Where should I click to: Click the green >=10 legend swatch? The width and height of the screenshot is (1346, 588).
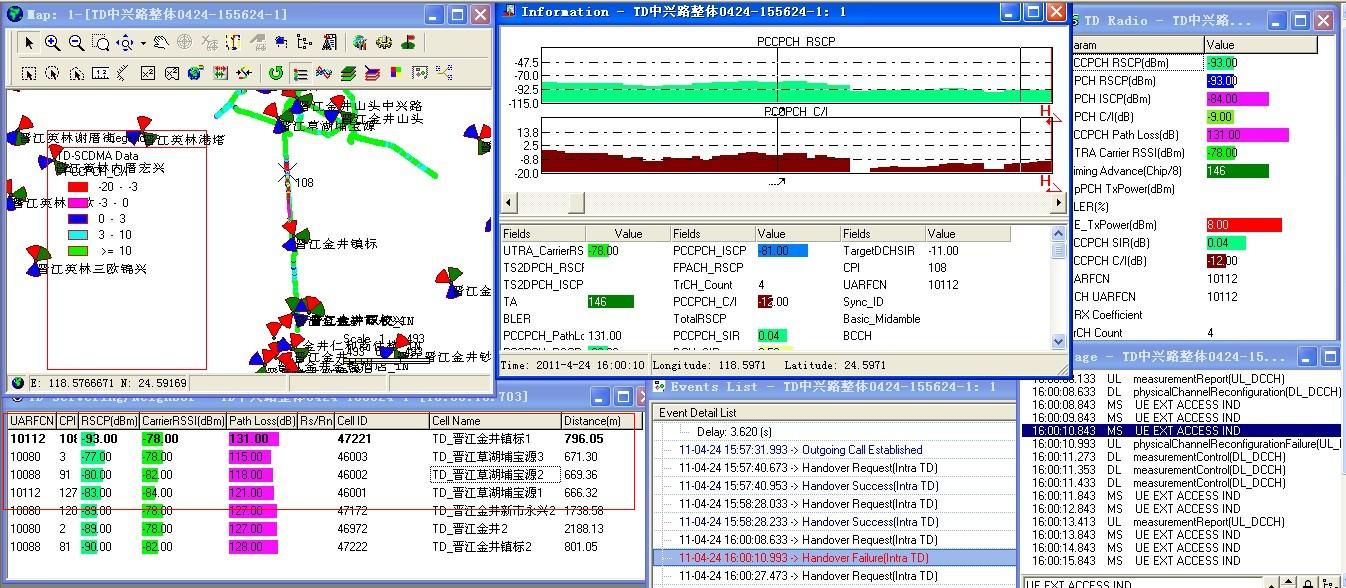[78, 250]
